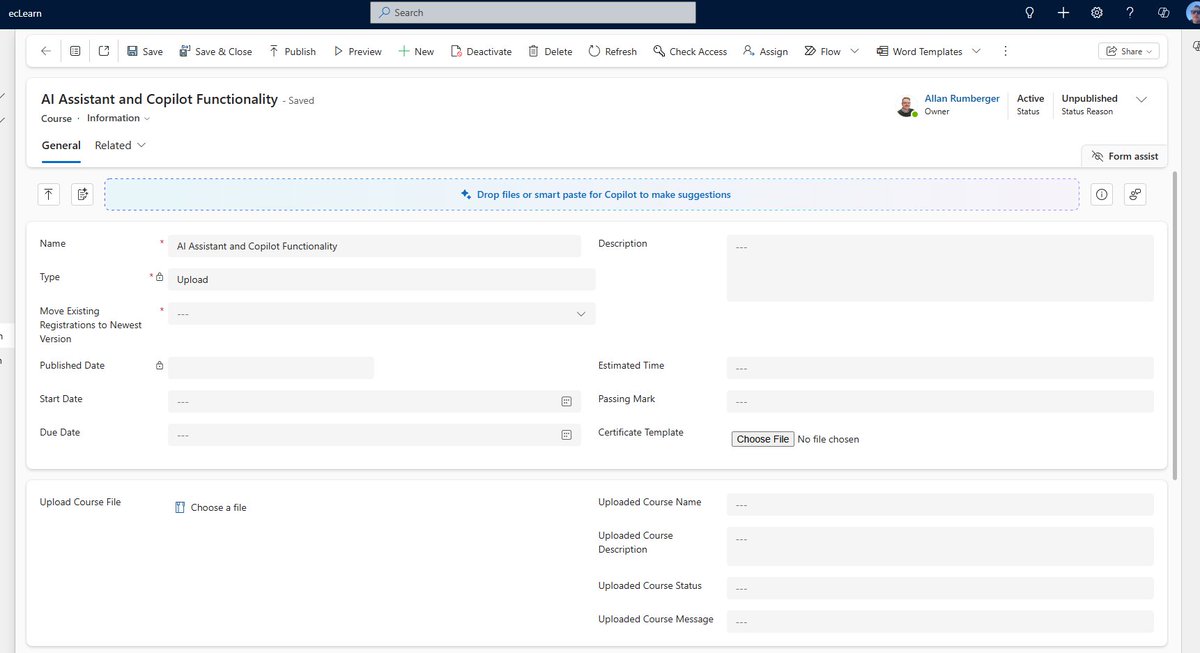Click the Copilot settings icon right of info

click(1135, 194)
